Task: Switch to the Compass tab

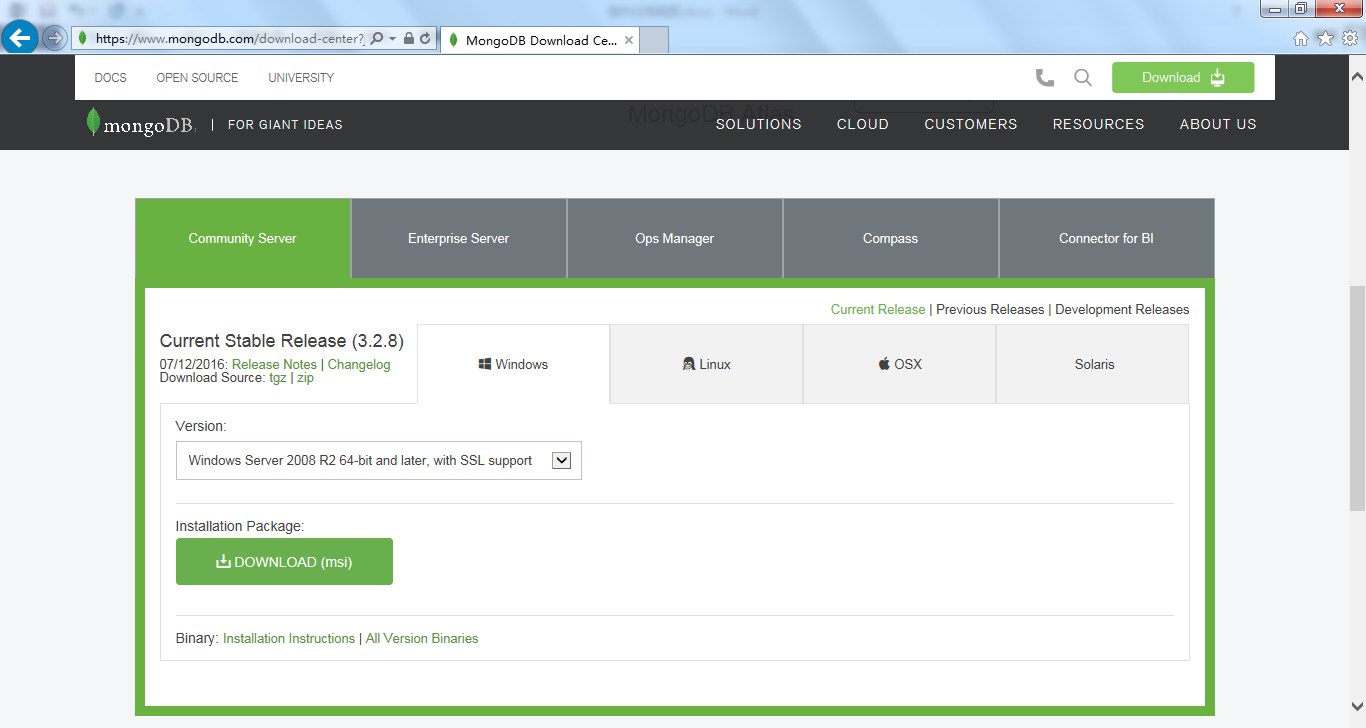Action: click(891, 238)
